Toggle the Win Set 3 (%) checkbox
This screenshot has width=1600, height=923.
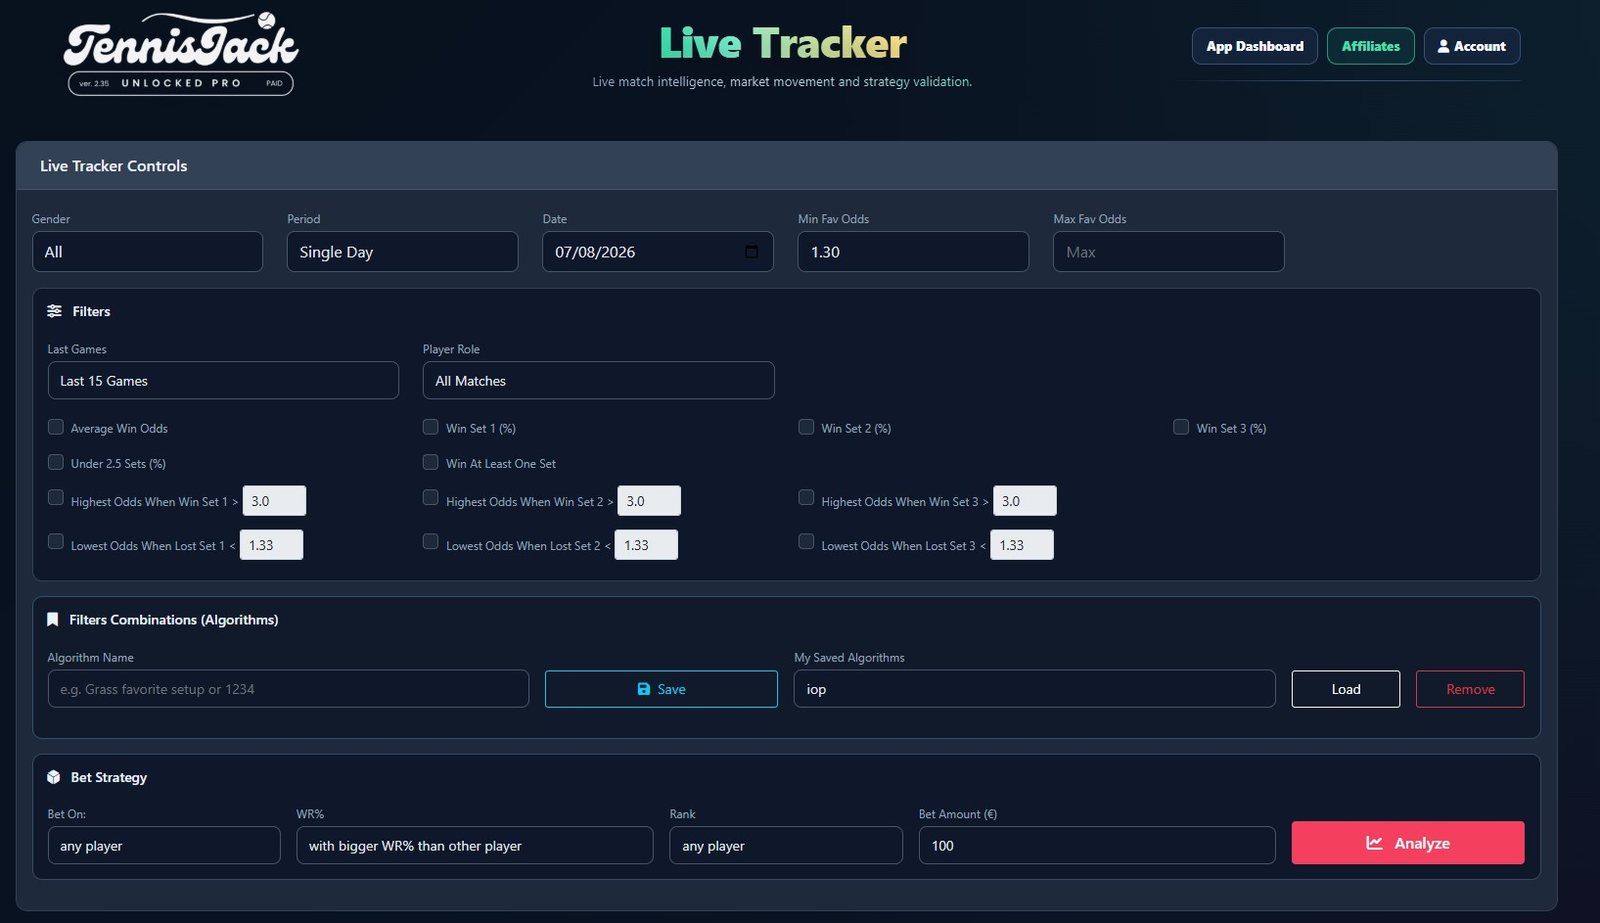tap(1181, 427)
